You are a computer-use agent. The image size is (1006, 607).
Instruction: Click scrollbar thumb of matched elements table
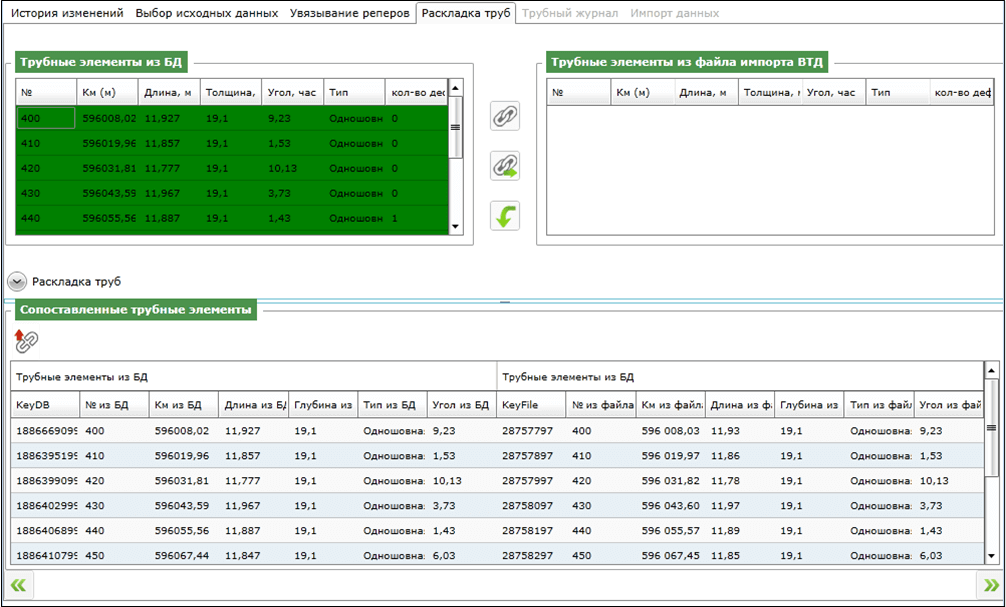(x=992, y=428)
